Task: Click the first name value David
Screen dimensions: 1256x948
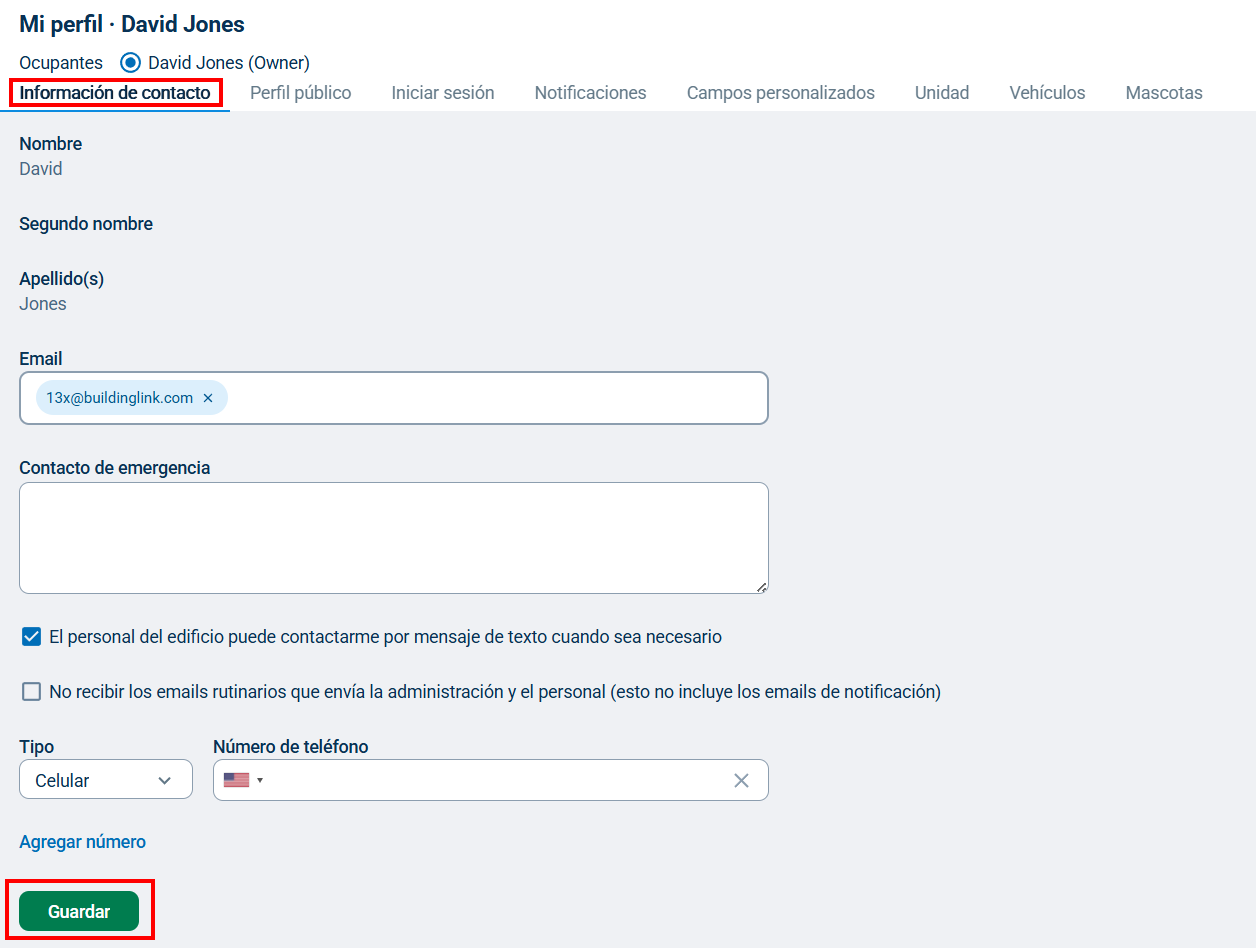Action: tap(41, 169)
